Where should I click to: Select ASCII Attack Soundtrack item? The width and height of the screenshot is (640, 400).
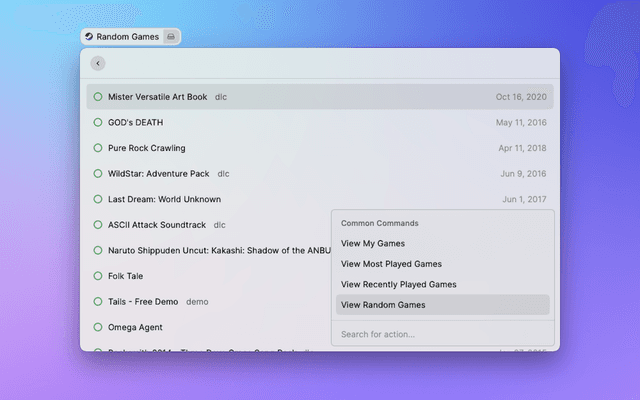[x=157, y=225]
